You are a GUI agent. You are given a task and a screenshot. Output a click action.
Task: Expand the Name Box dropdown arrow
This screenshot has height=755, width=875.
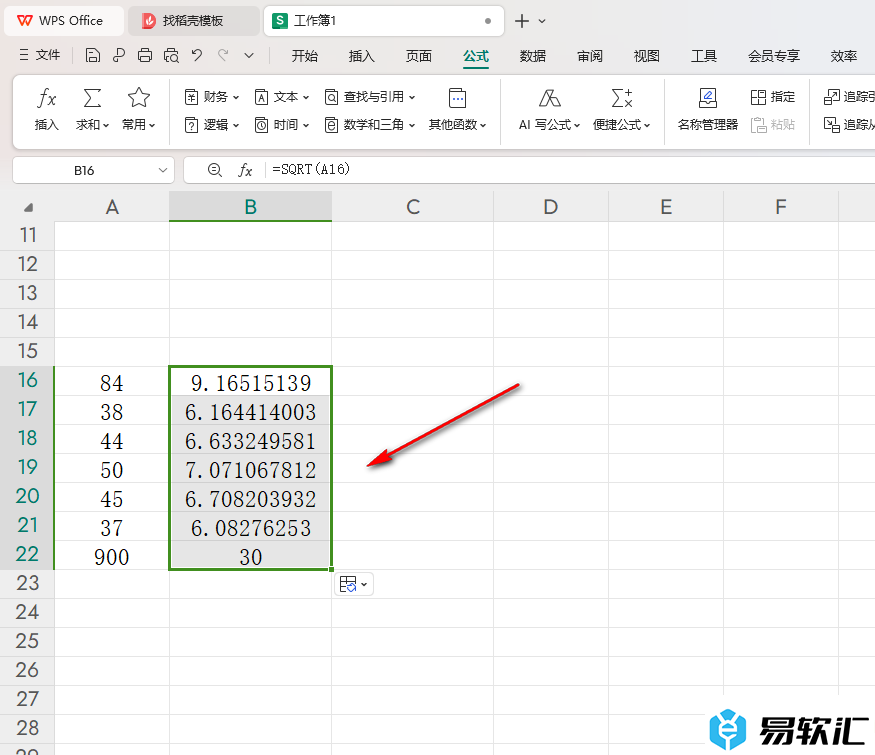162,170
